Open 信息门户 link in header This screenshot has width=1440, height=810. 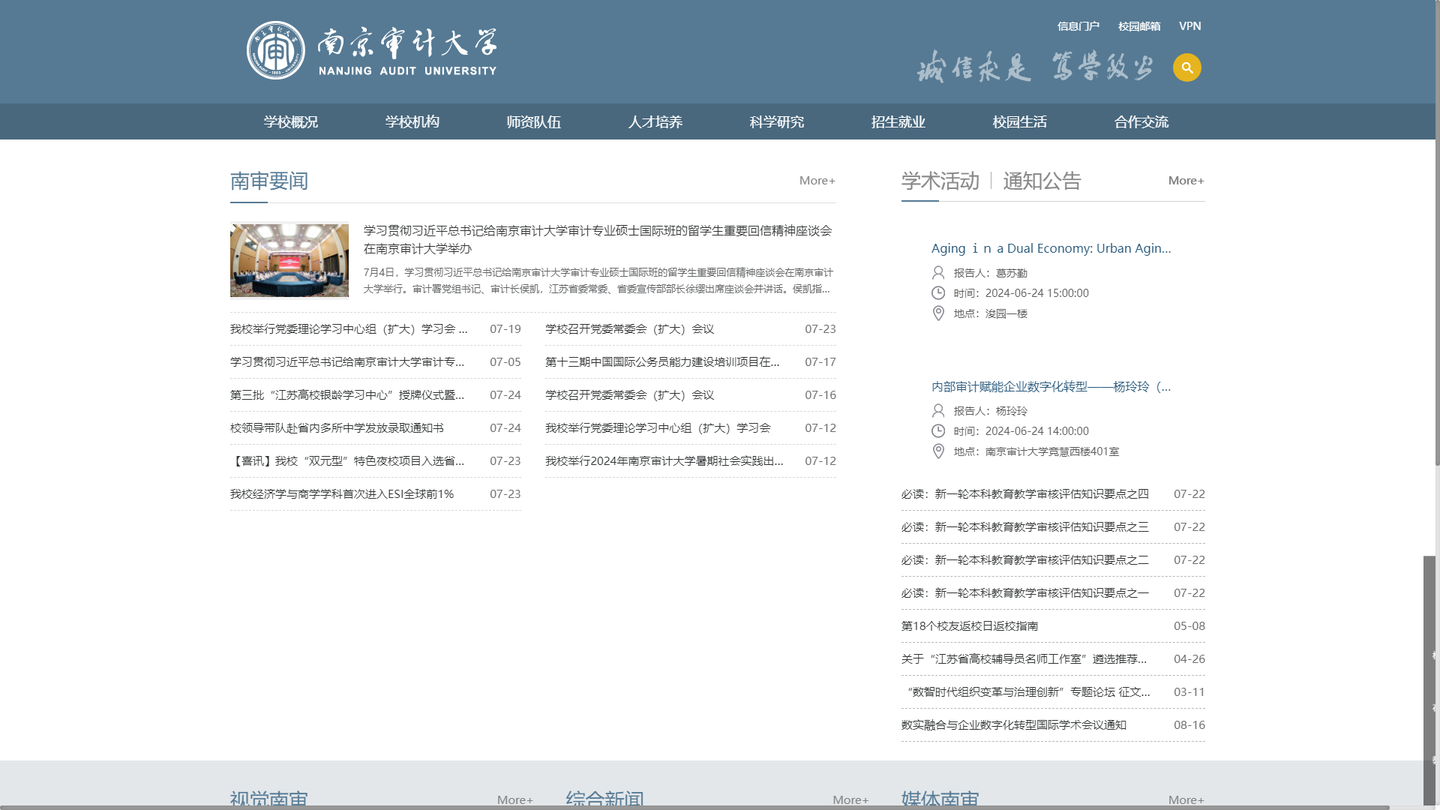[x=1078, y=26]
